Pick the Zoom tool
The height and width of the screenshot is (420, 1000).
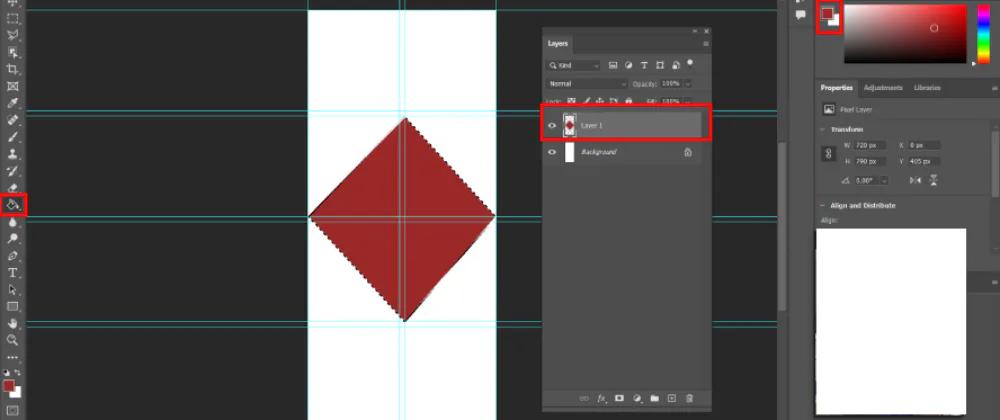coord(13,340)
